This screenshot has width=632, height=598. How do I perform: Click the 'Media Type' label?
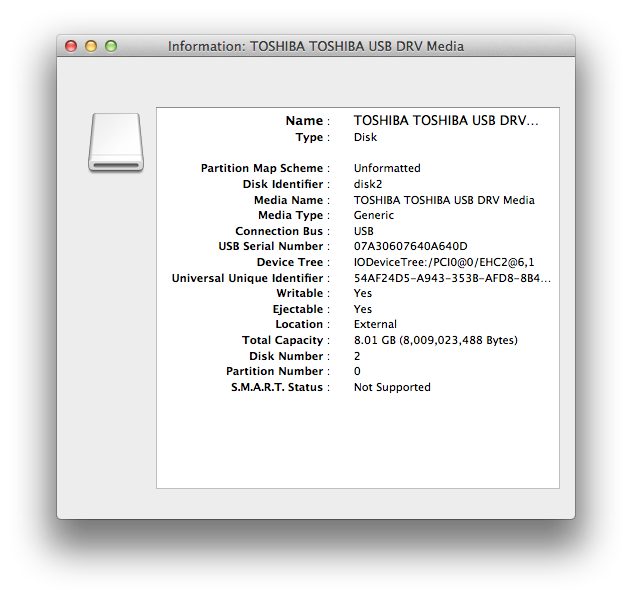291,216
